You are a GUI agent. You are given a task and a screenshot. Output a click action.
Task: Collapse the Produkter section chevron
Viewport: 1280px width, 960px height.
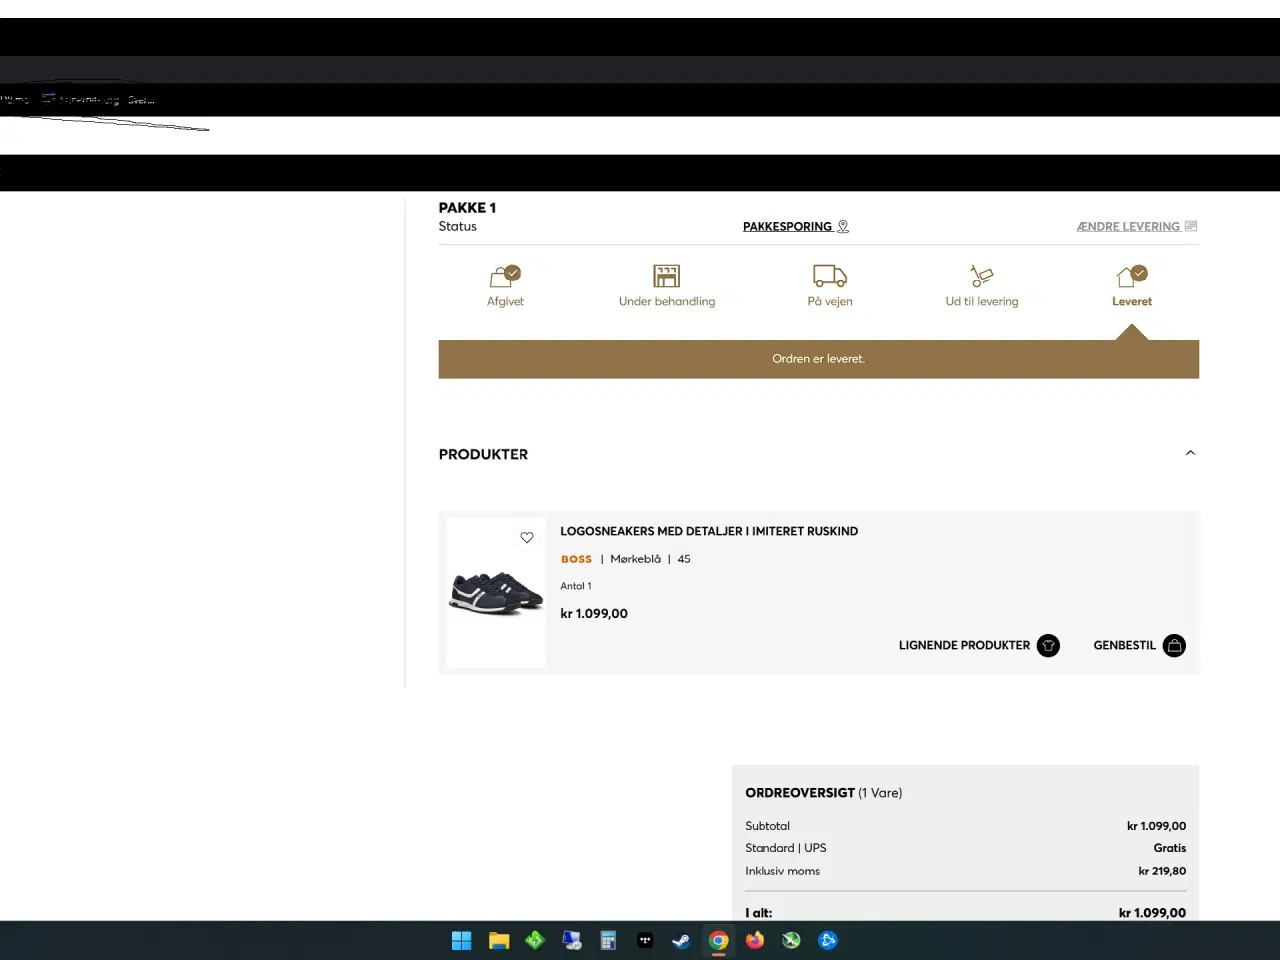(1190, 453)
